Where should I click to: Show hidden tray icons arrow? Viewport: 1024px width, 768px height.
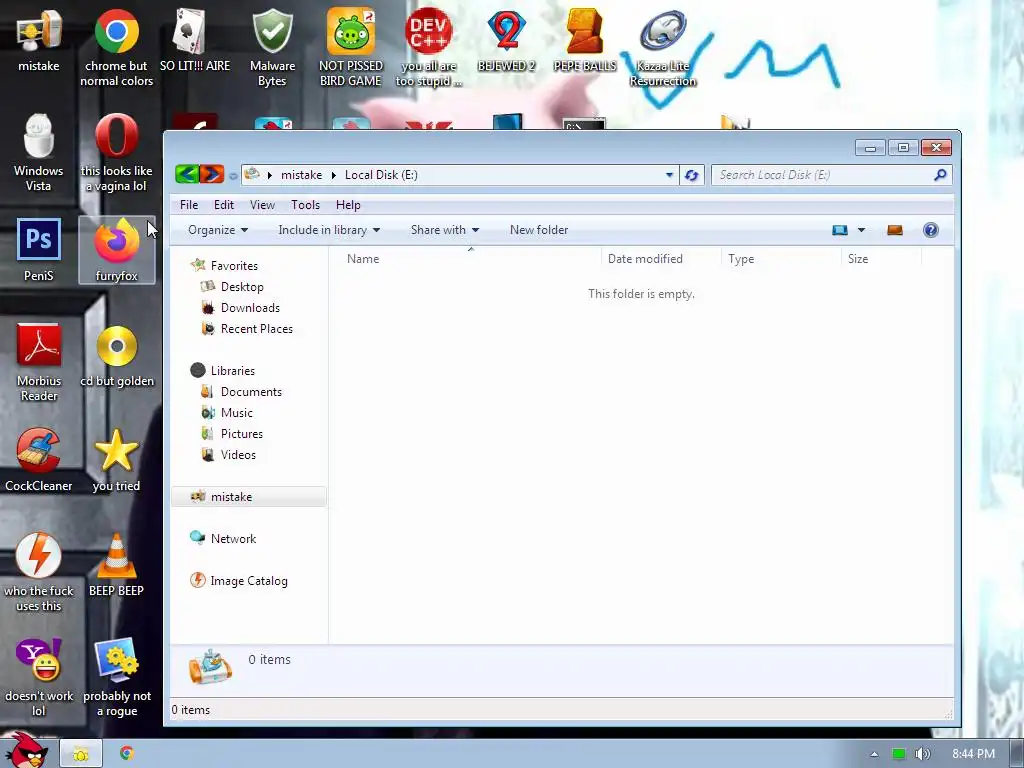pyautogui.click(x=874, y=754)
